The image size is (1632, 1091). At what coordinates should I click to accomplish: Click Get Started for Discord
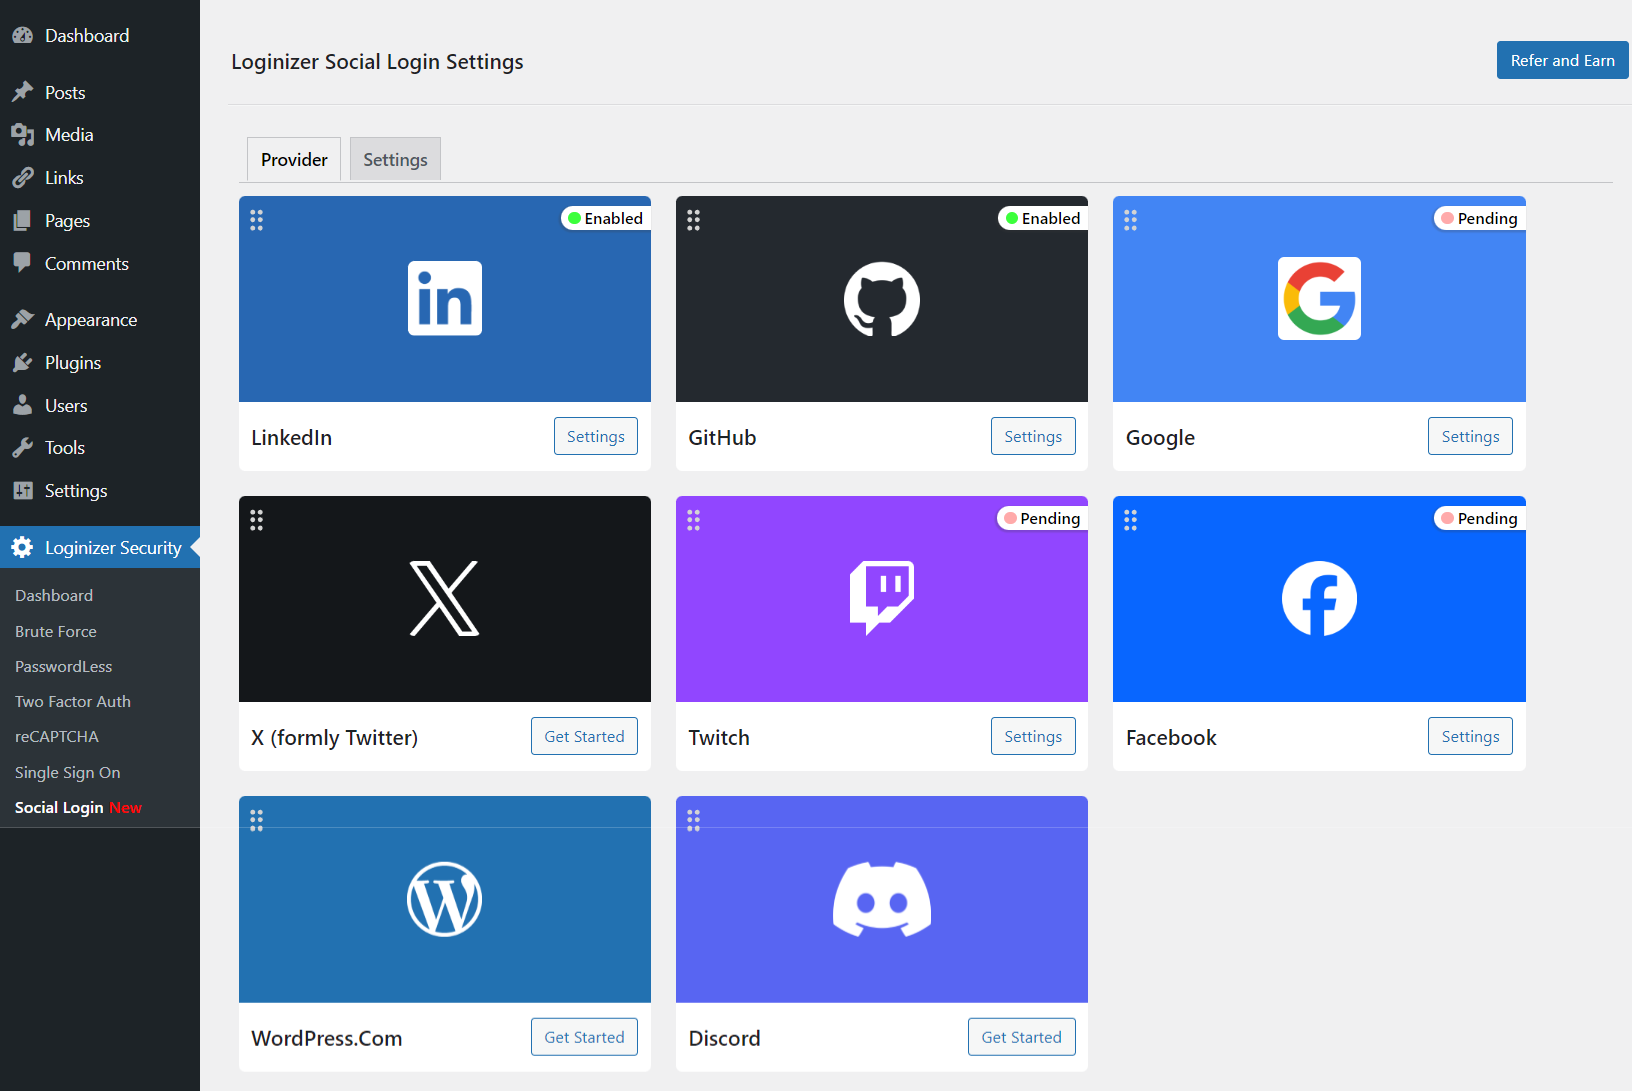click(x=1021, y=1037)
